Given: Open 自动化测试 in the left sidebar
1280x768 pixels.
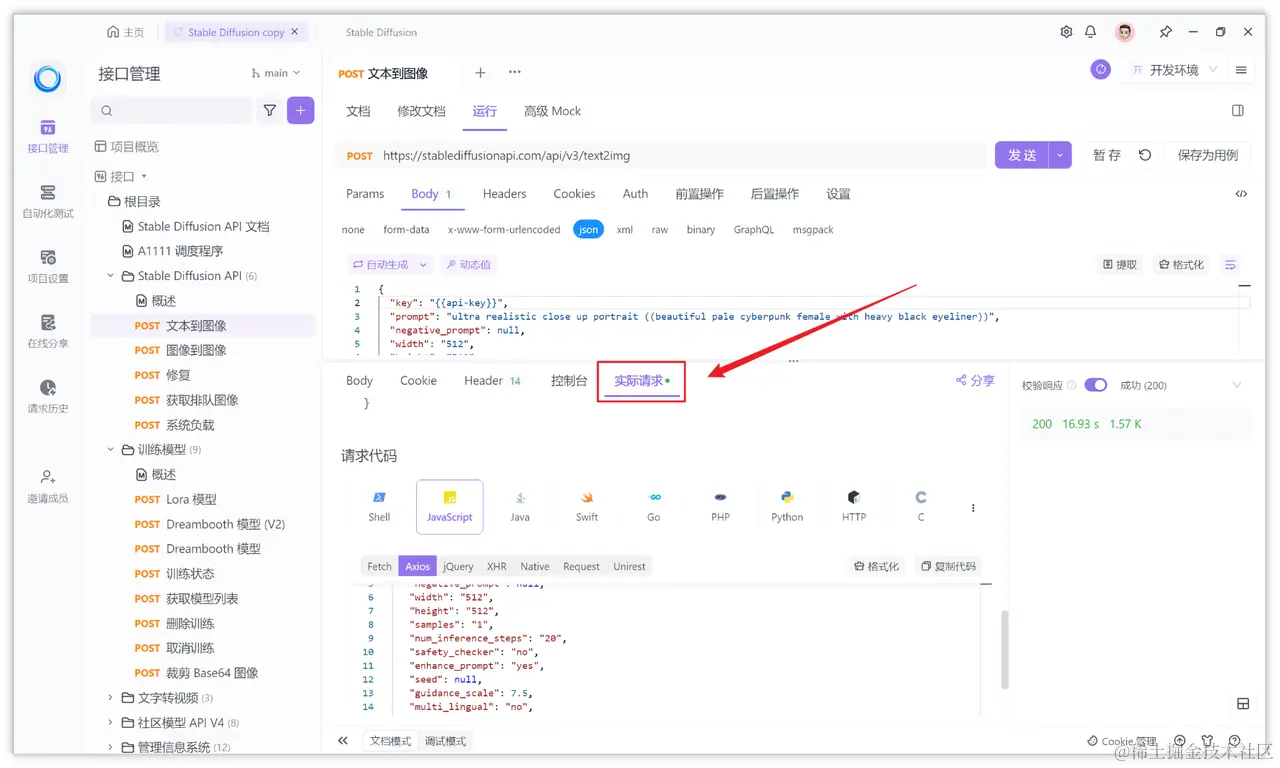Looking at the screenshot, I should click(x=48, y=201).
